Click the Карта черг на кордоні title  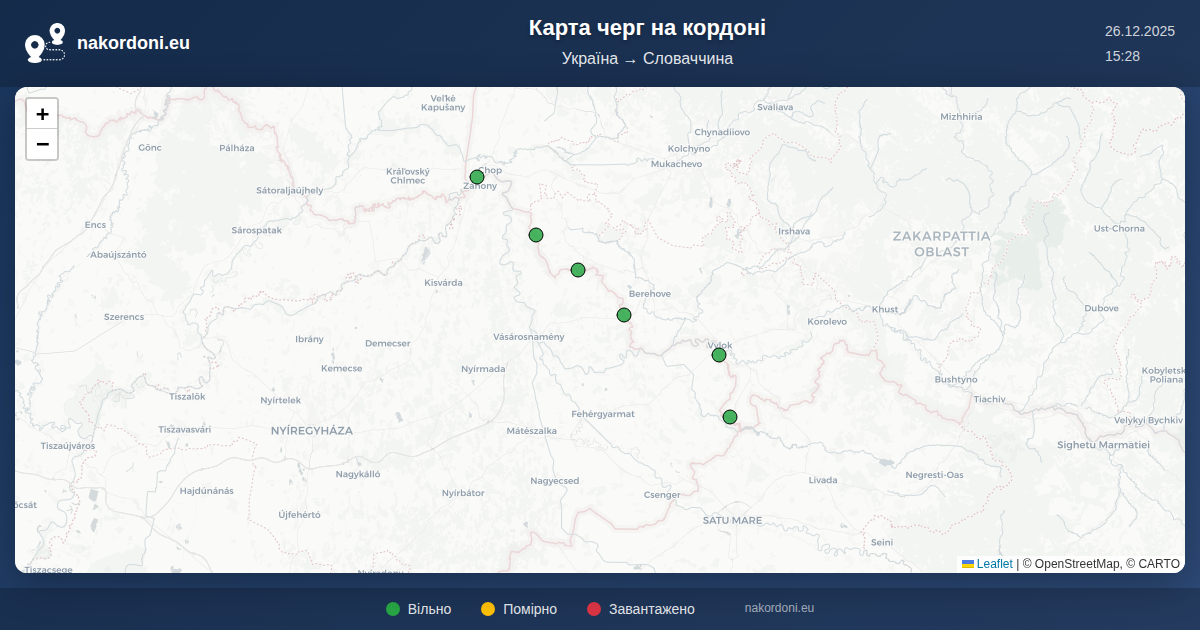[647, 28]
